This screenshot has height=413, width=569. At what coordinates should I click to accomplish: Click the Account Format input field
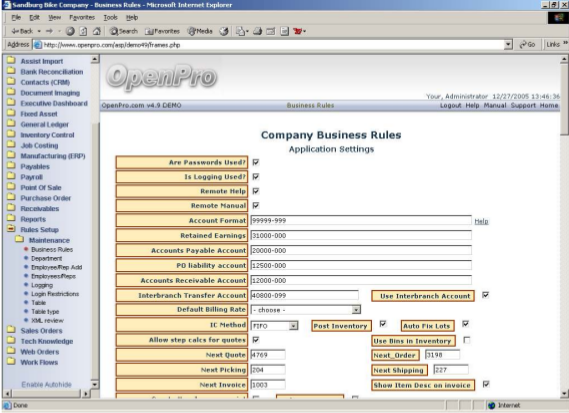pos(361,220)
